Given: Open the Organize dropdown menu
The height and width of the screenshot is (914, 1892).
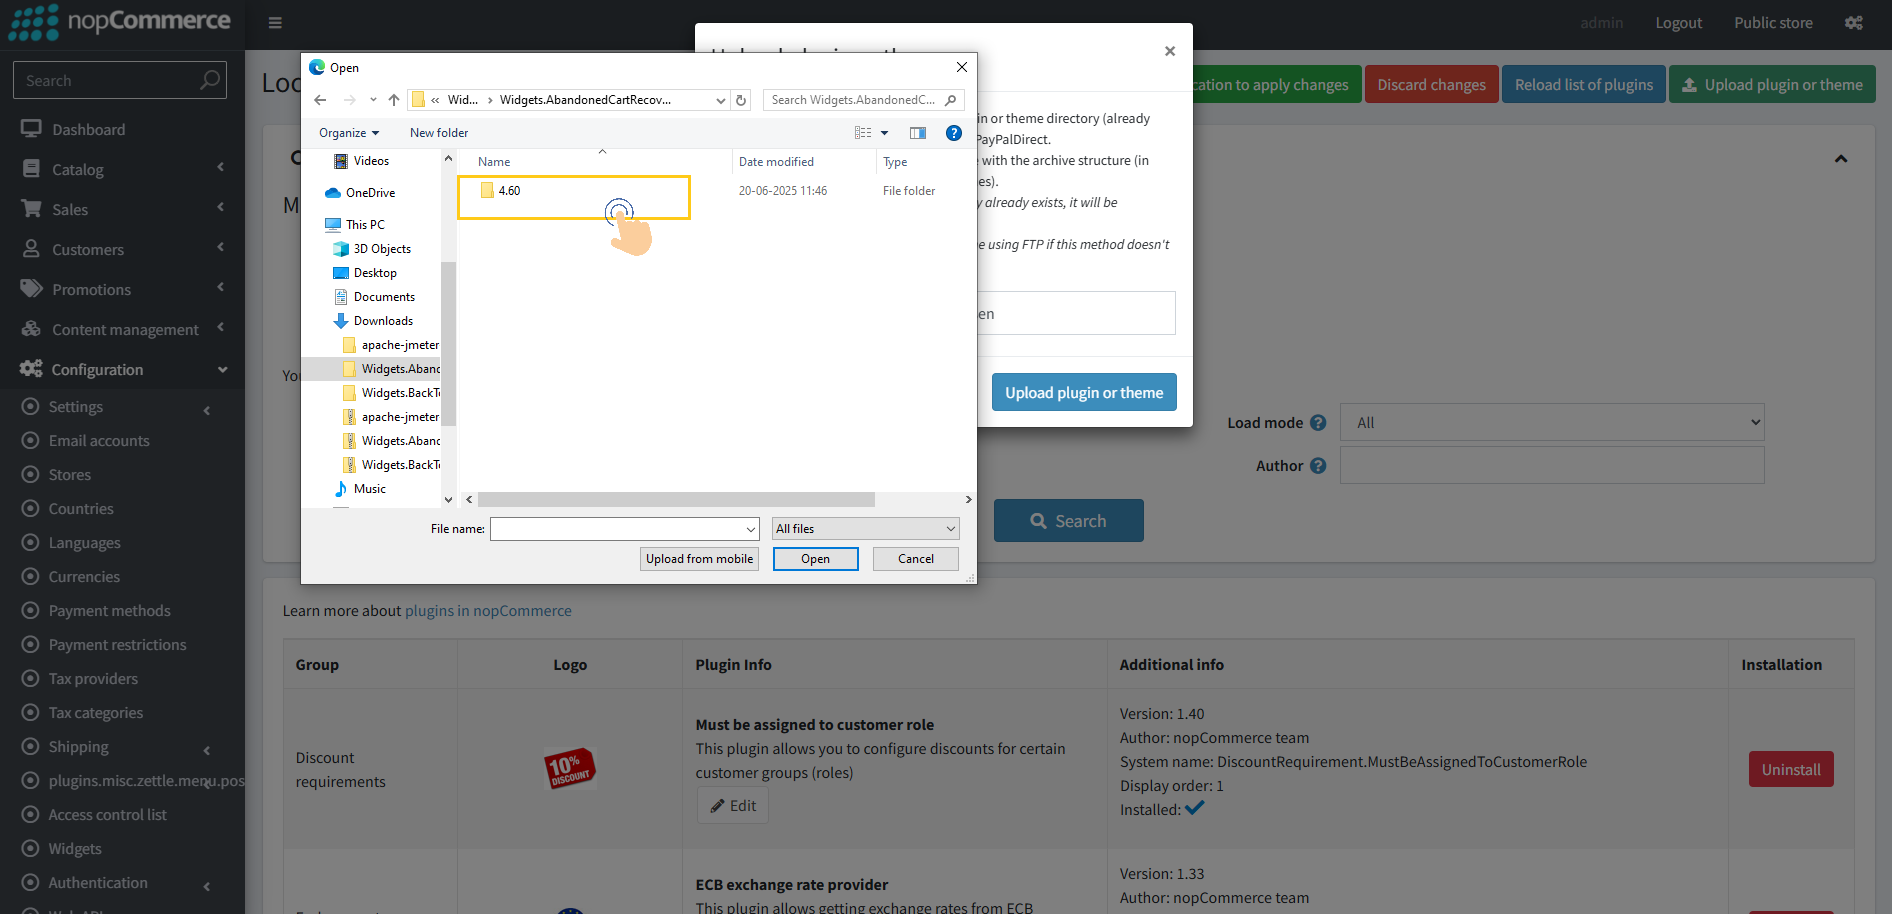Looking at the screenshot, I should pyautogui.click(x=349, y=133).
